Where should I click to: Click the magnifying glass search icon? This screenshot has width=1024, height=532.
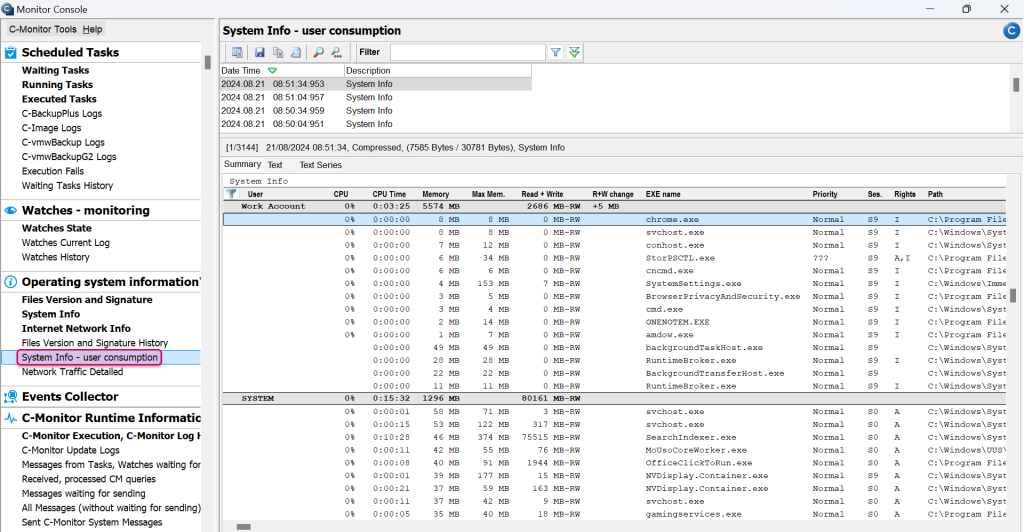coord(318,52)
